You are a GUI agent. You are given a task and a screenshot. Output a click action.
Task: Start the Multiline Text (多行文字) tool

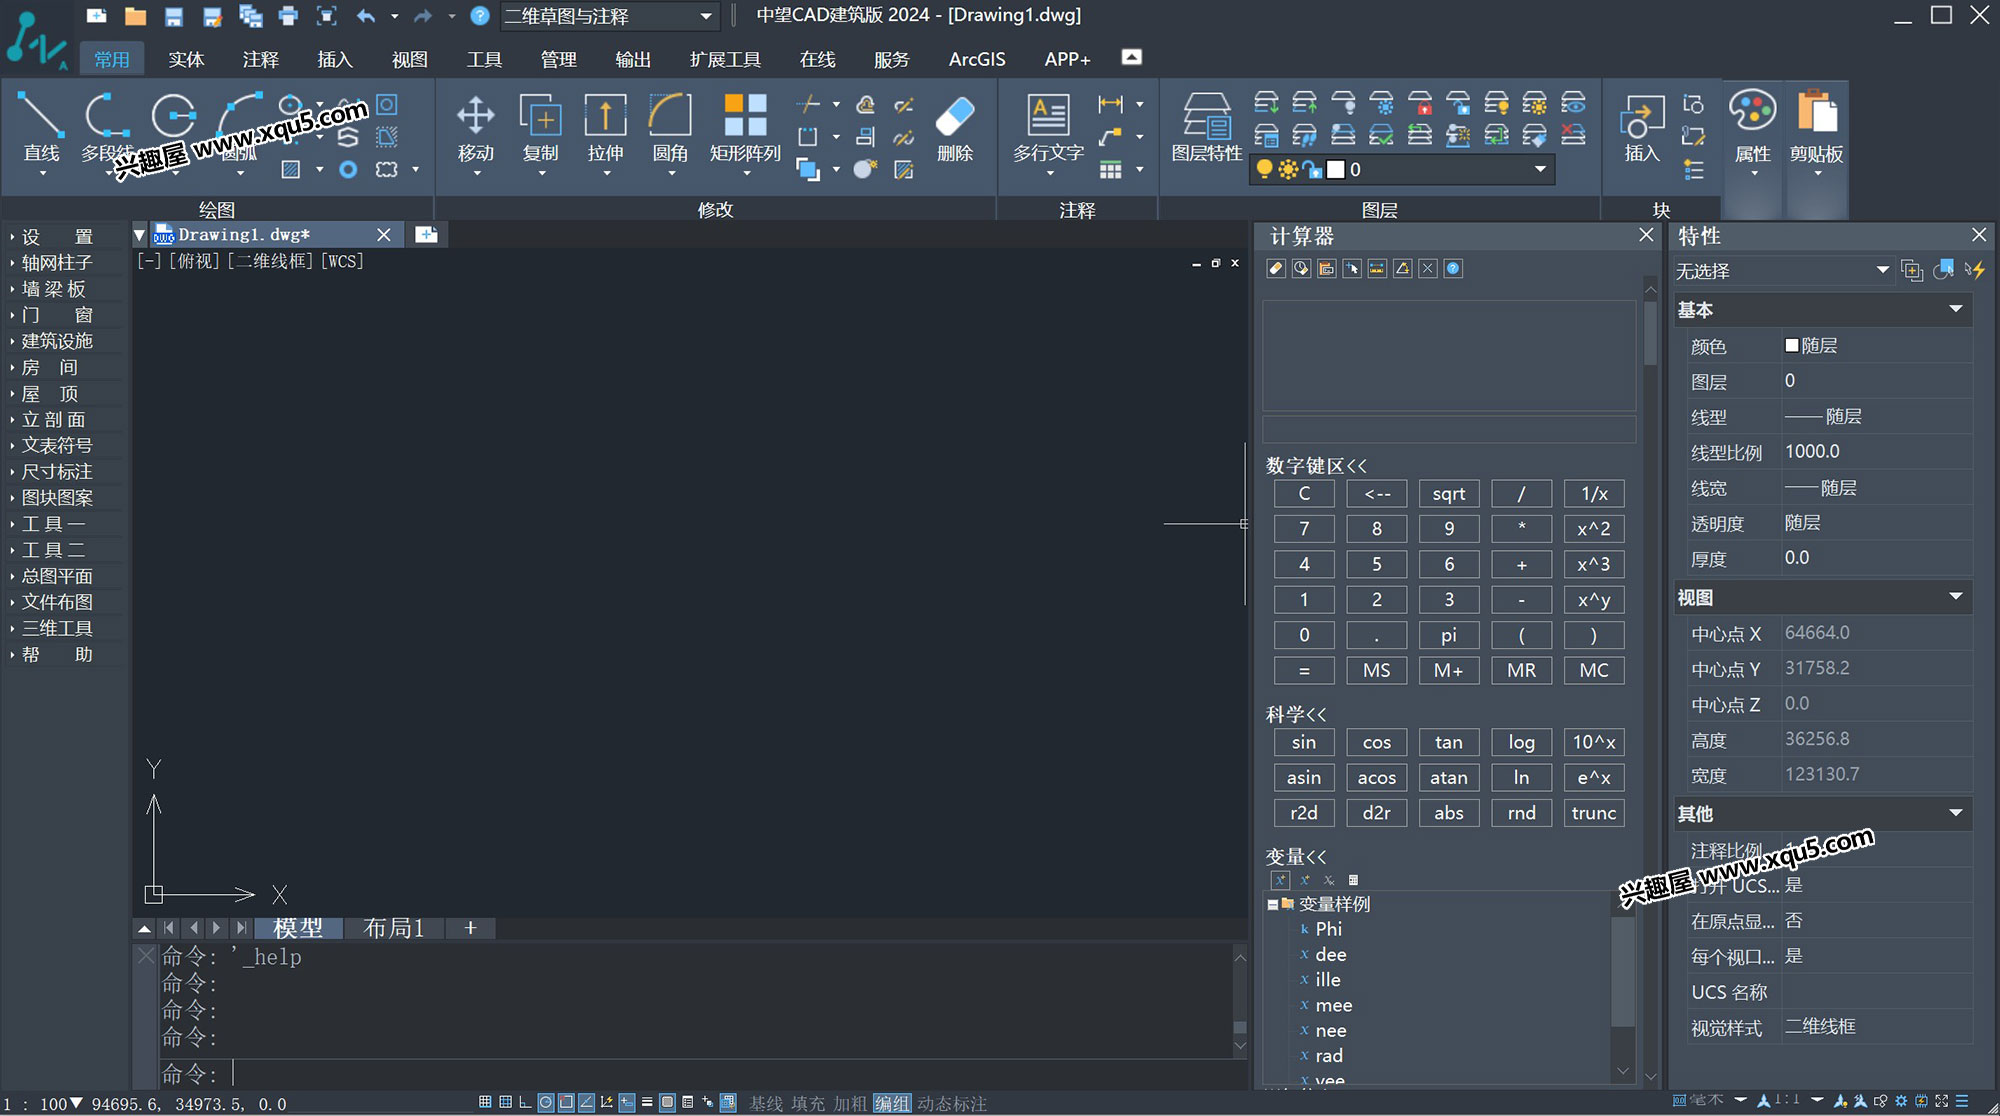[1048, 127]
